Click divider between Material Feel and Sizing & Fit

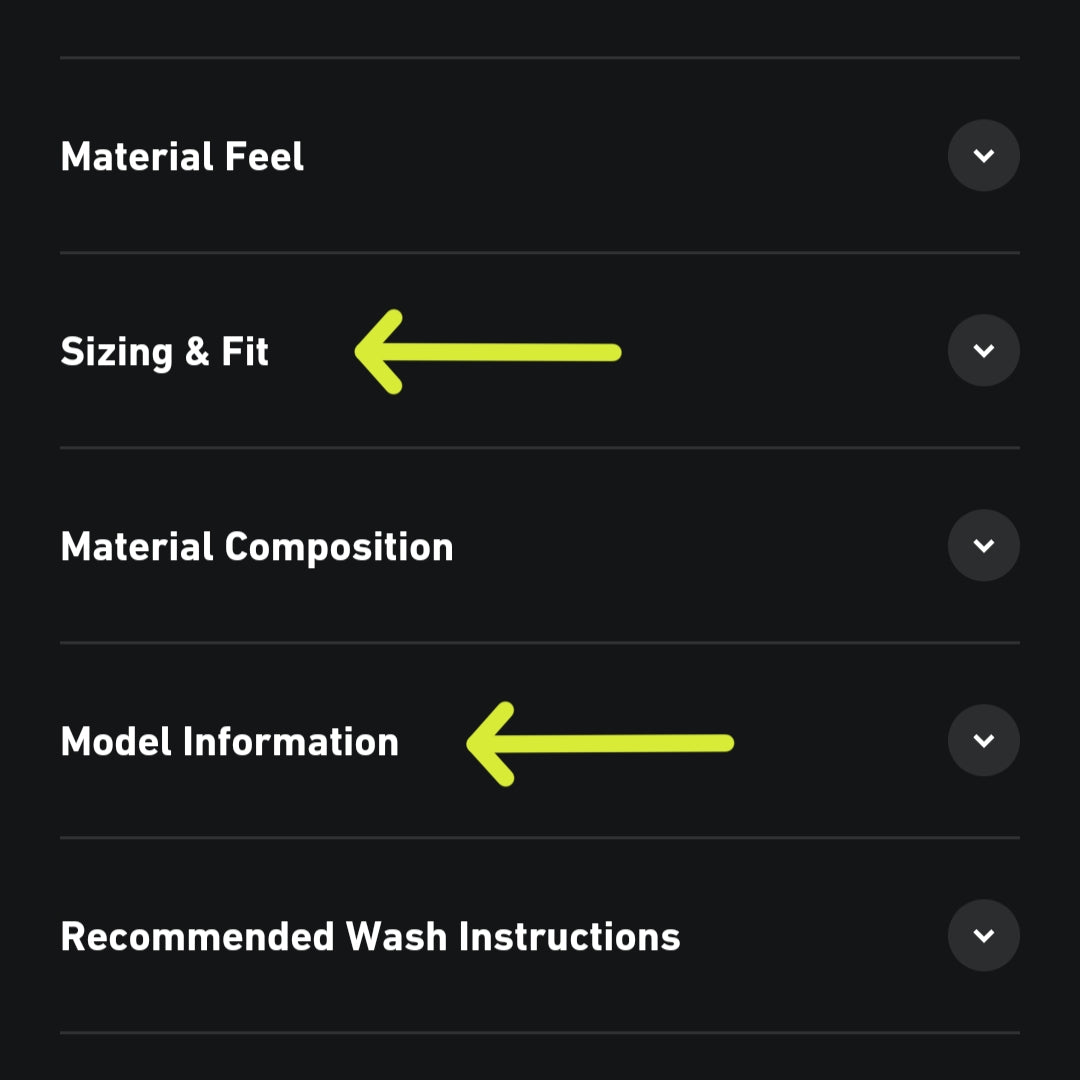[x=540, y=253]
